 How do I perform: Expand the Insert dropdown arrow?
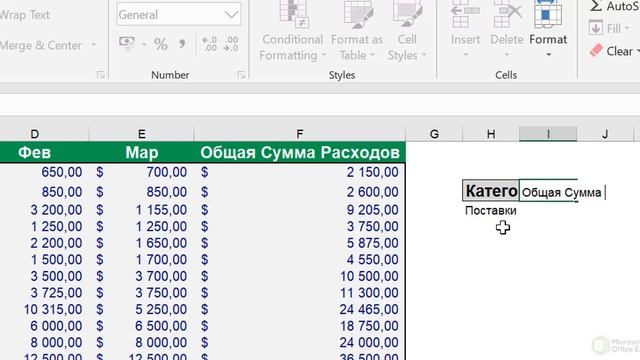pyautogui.click(x=465, y=55)
